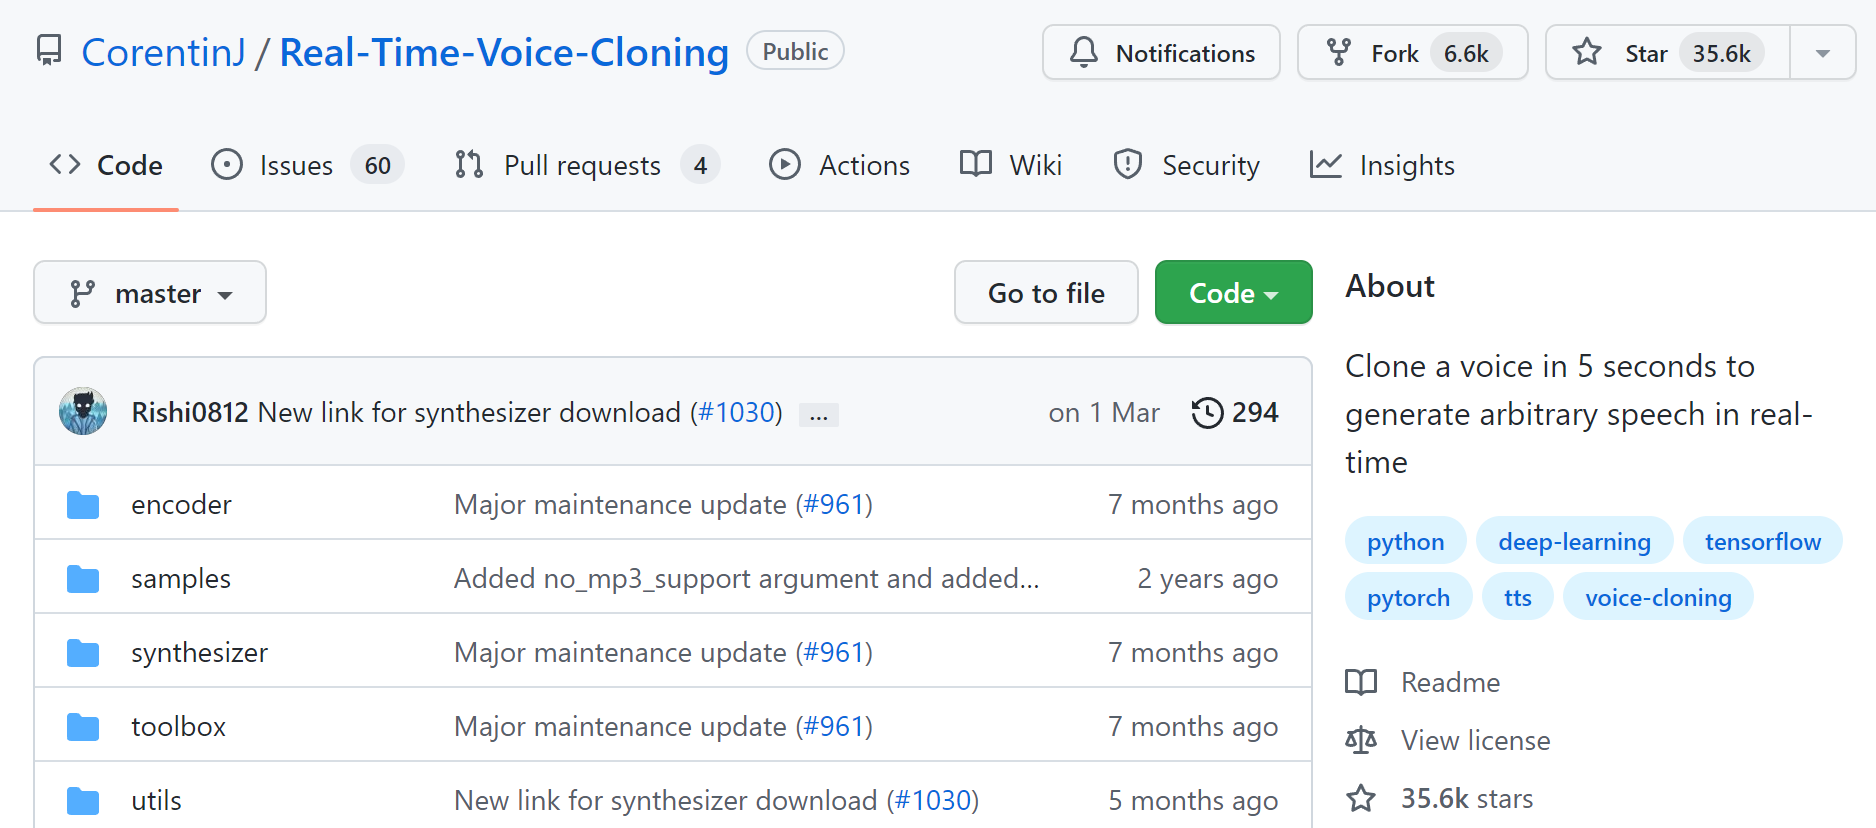Open the encoder folder
Image resolution: width=1876 pixels, height=828 pixels.
tap(181, 505)
